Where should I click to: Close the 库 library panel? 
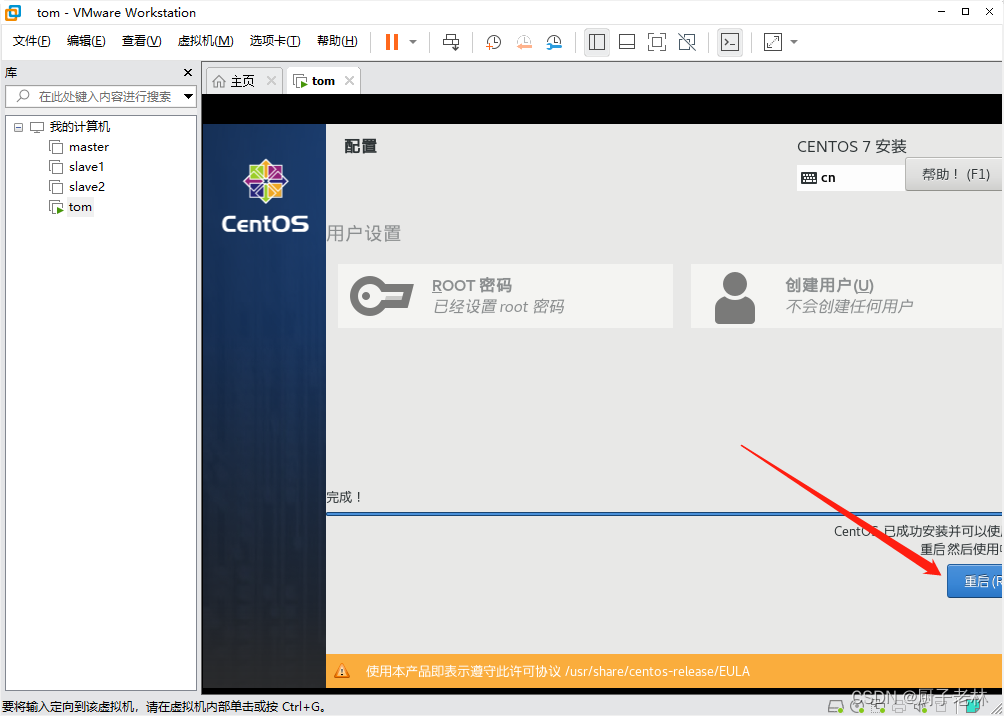coord(188,72)
